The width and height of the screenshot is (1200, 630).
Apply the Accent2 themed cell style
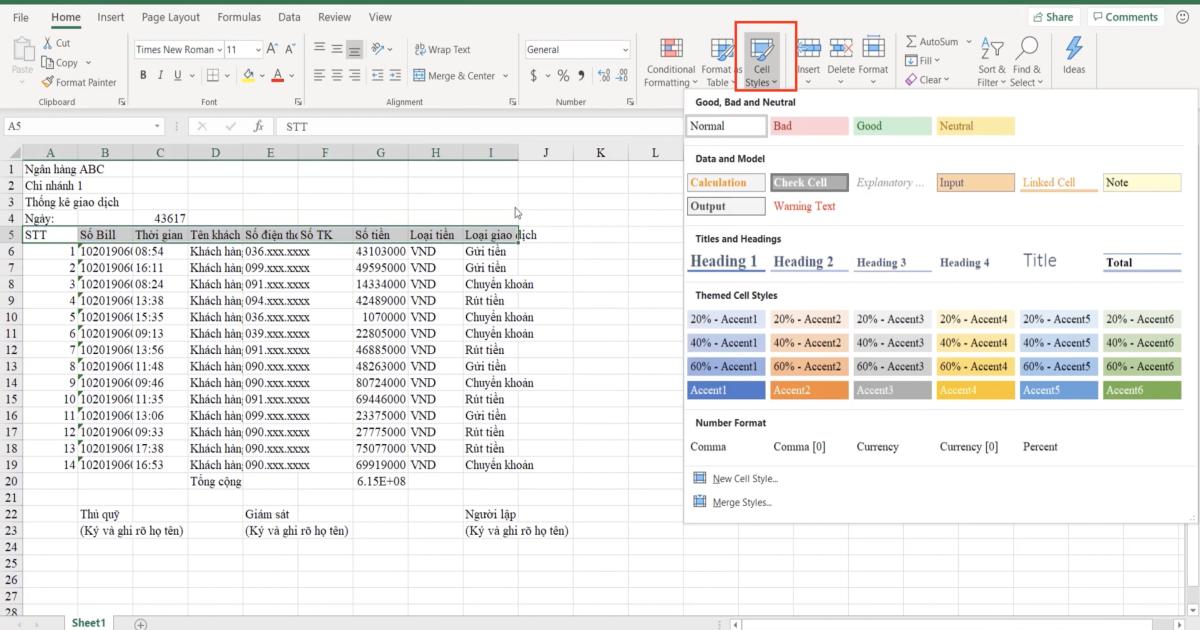pyautogui.click(x=808, y=390)
